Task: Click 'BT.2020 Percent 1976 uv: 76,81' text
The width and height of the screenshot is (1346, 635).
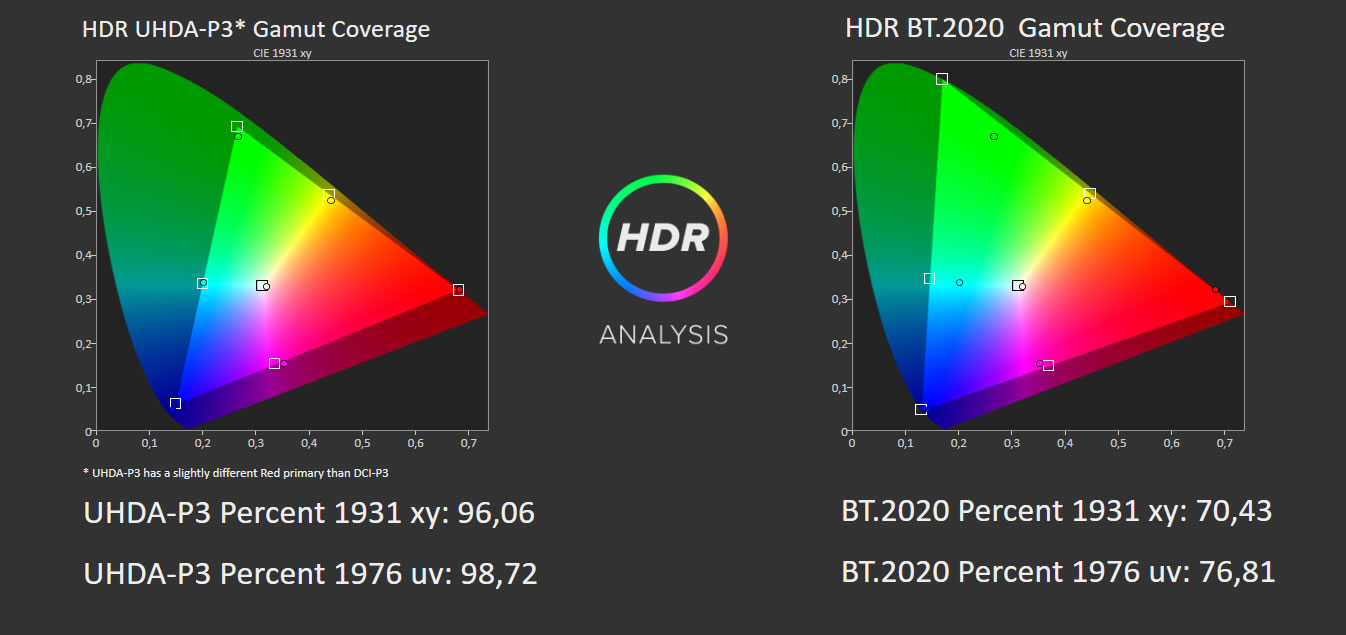Action: pos(1059,572)
